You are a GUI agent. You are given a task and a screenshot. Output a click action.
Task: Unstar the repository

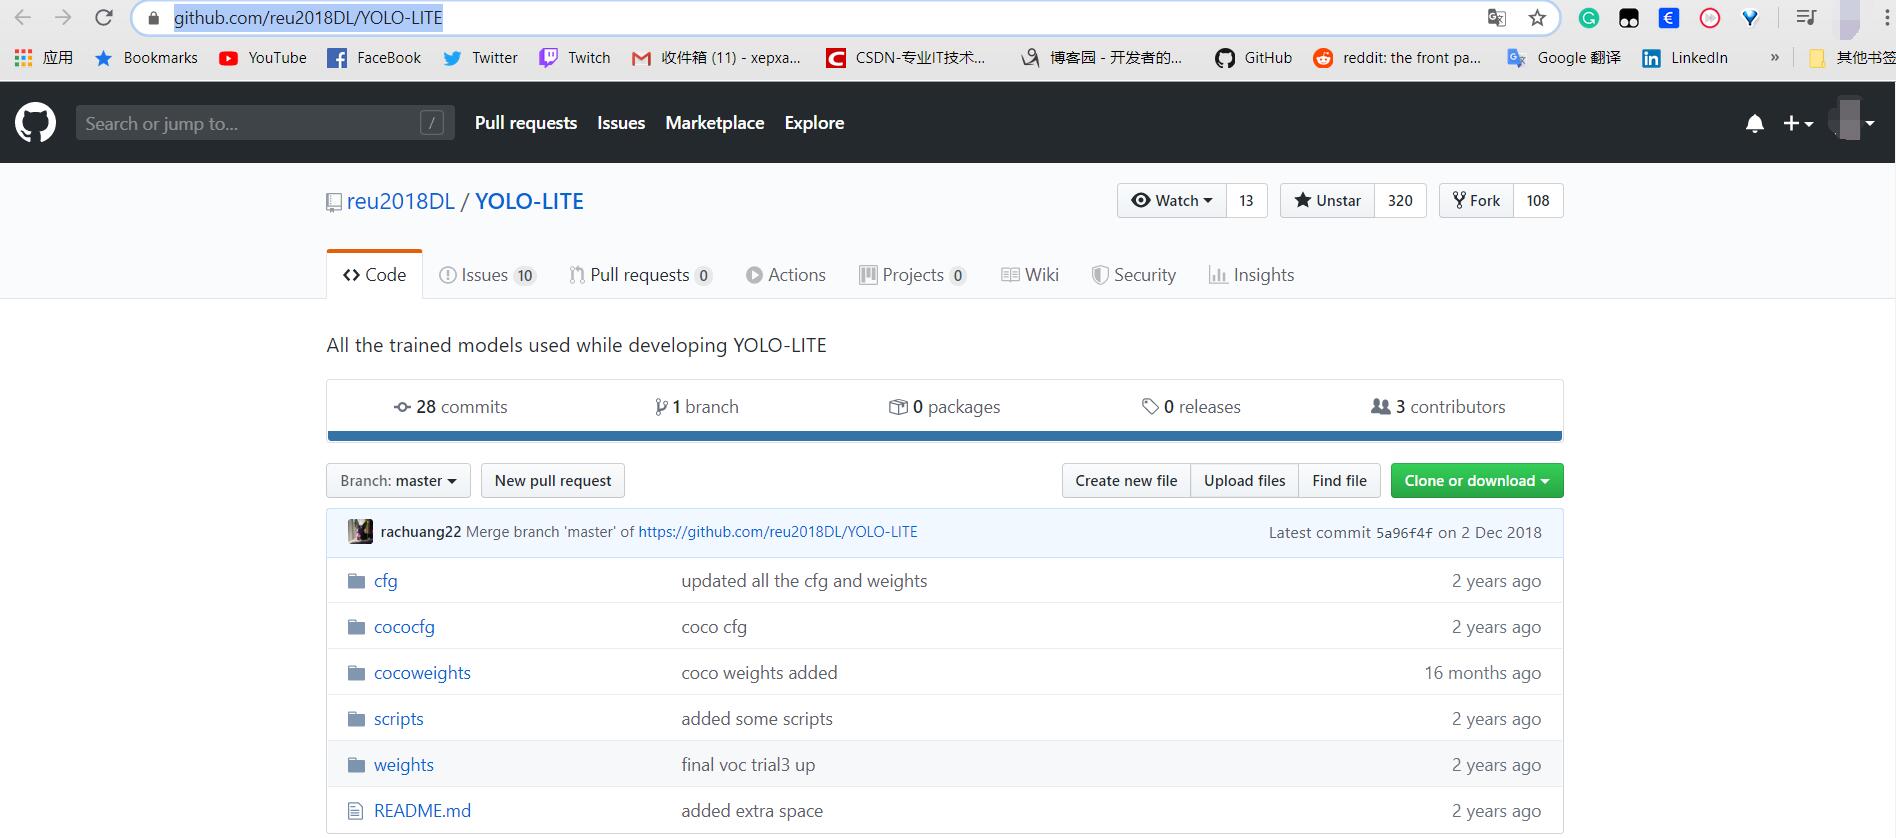pos(1327,200)
